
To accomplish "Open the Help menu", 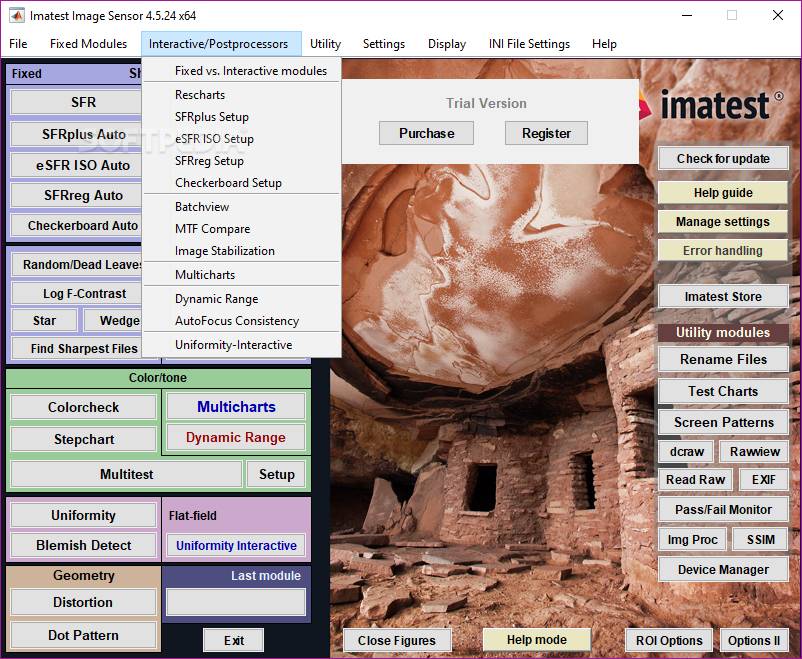I will 604,44.
